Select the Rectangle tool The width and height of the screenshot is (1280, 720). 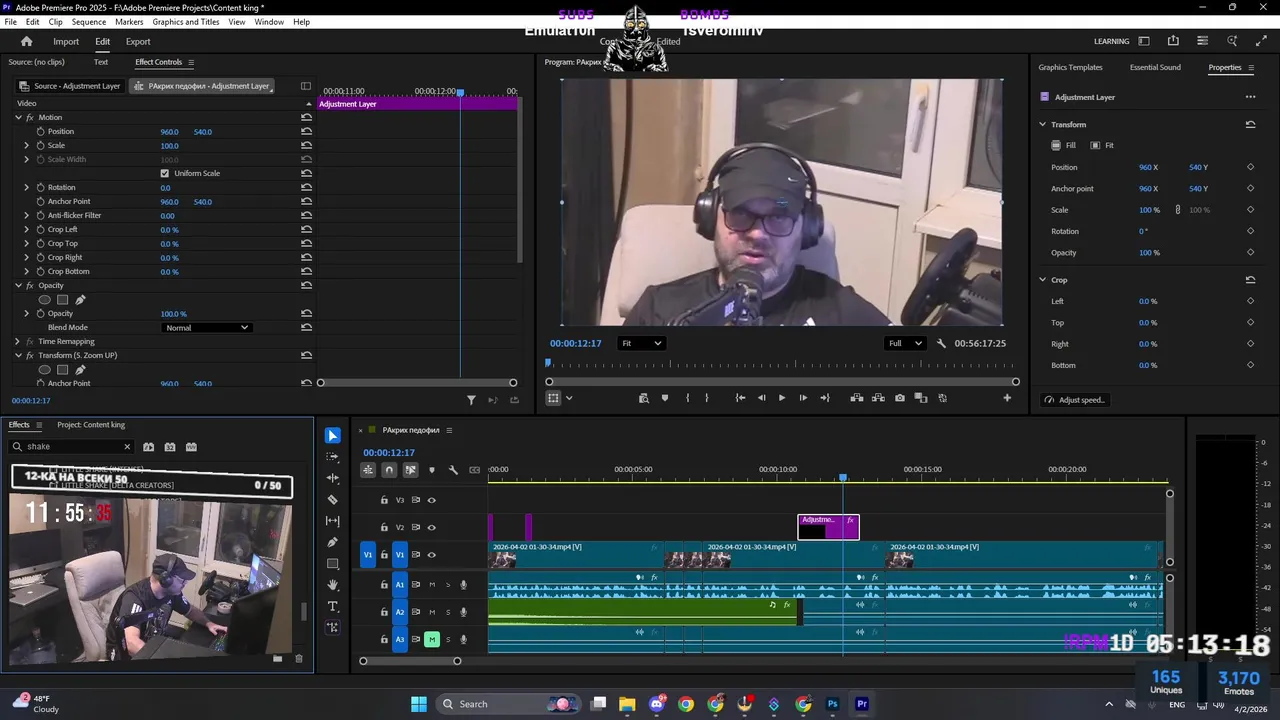[x=333, y=564]
